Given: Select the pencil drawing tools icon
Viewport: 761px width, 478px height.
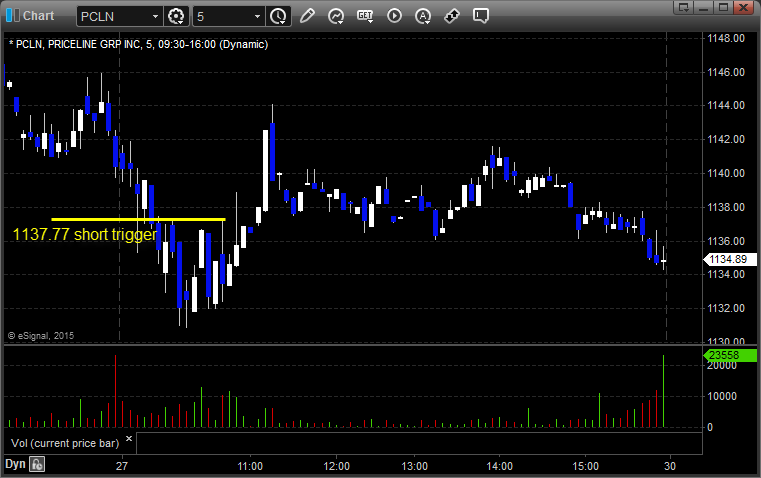Looking at the screenshot, I should click(x=307, y=16).
